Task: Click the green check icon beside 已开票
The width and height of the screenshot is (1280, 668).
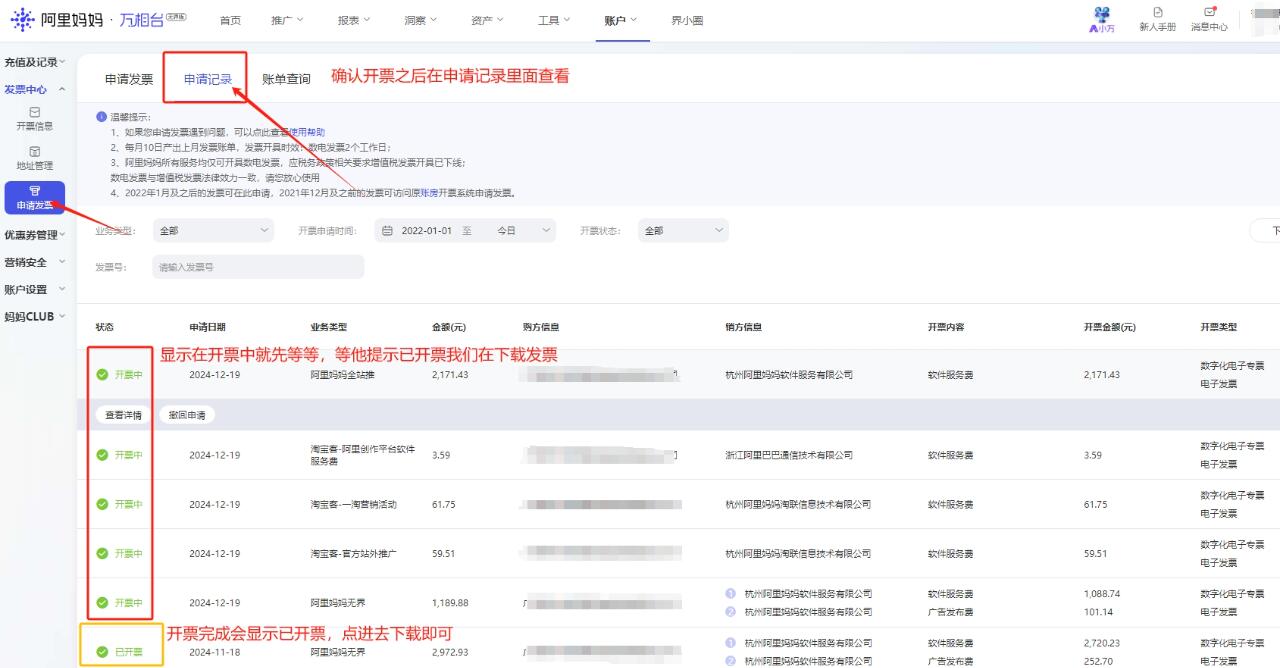Action: pyautogui.click(x=102, y=652)
